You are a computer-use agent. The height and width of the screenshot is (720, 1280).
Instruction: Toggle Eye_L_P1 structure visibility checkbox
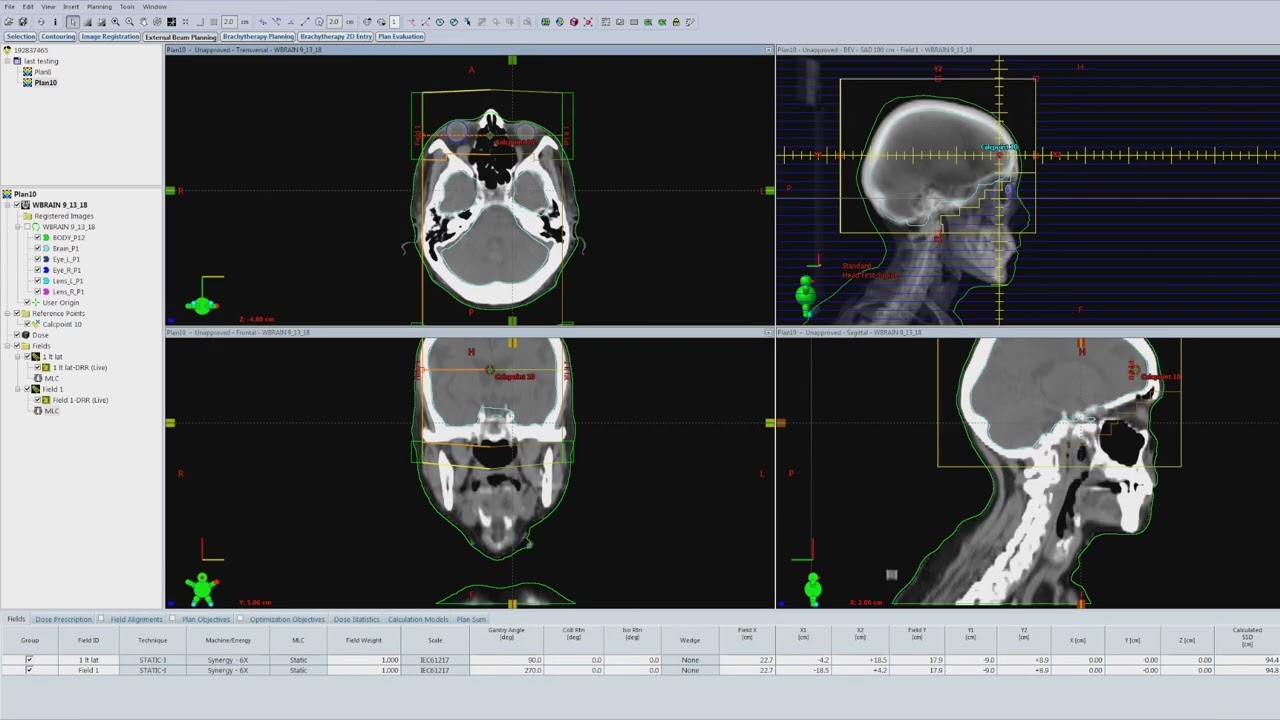[37, 259]
